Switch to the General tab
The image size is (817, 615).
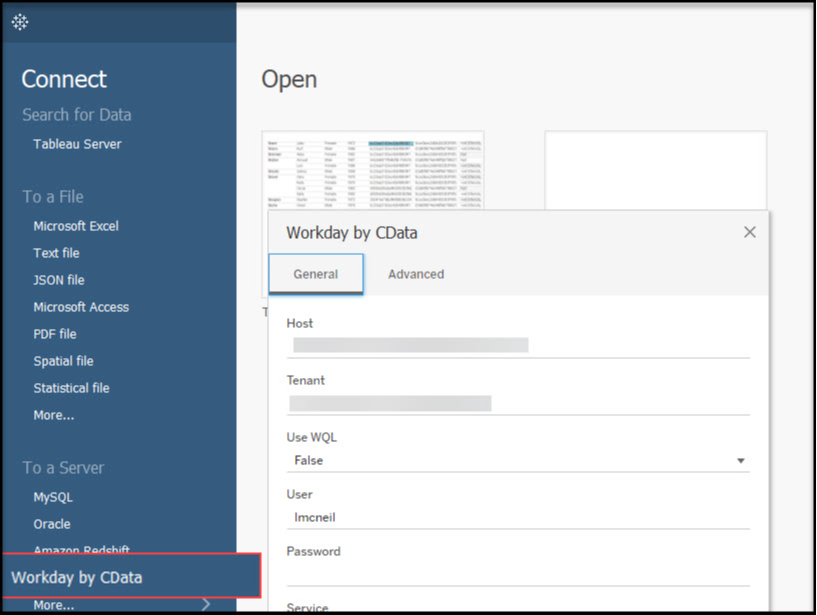coord(316,274)
